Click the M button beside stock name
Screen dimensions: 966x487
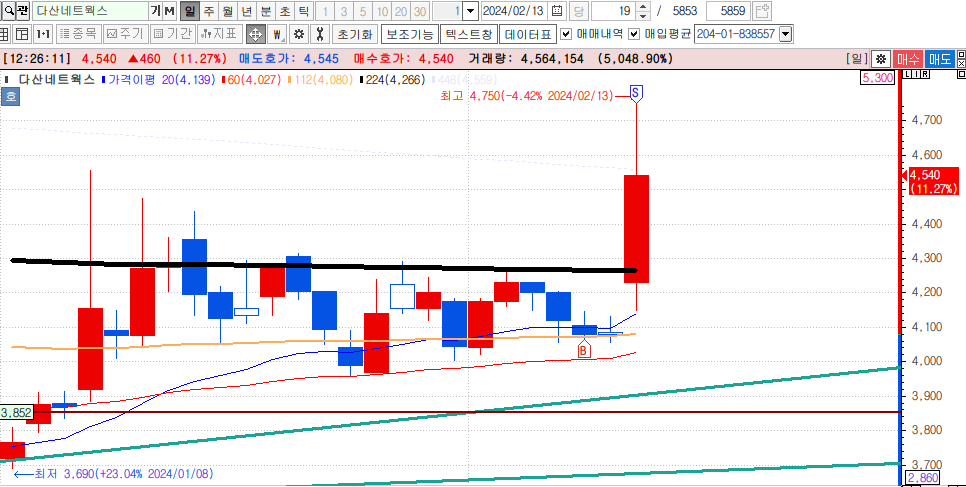(169, 10)
